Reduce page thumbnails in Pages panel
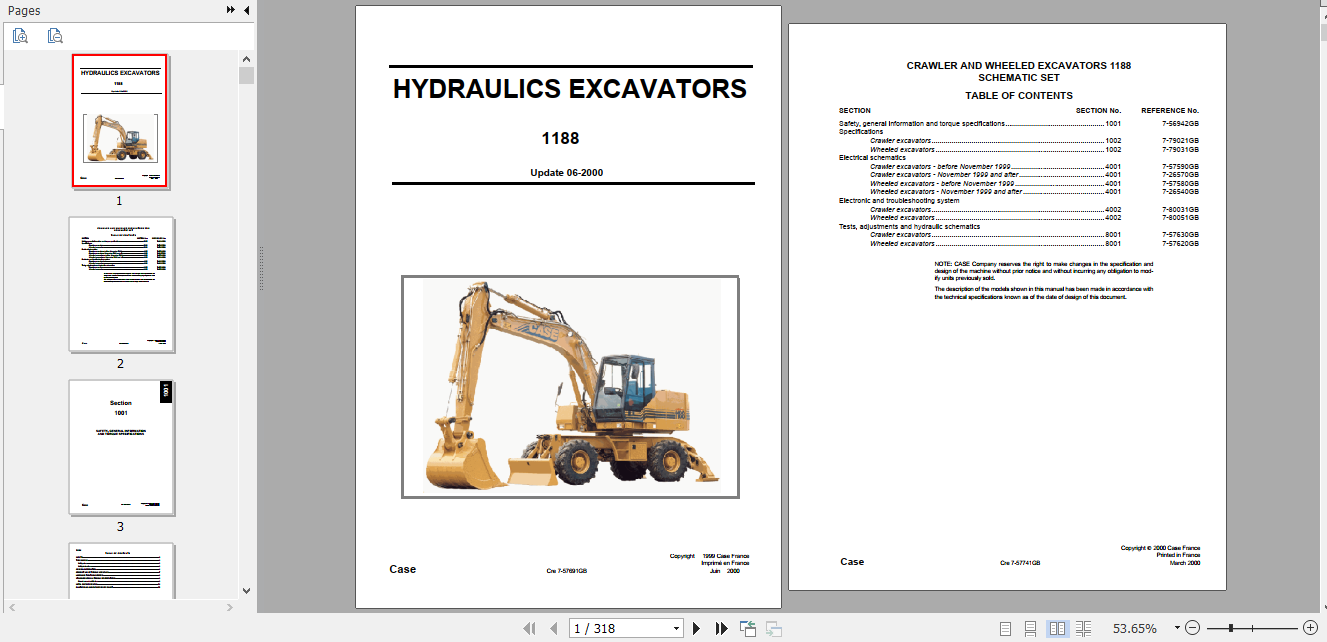This screenshot has width=1327, height=642. tap(55, 36)
